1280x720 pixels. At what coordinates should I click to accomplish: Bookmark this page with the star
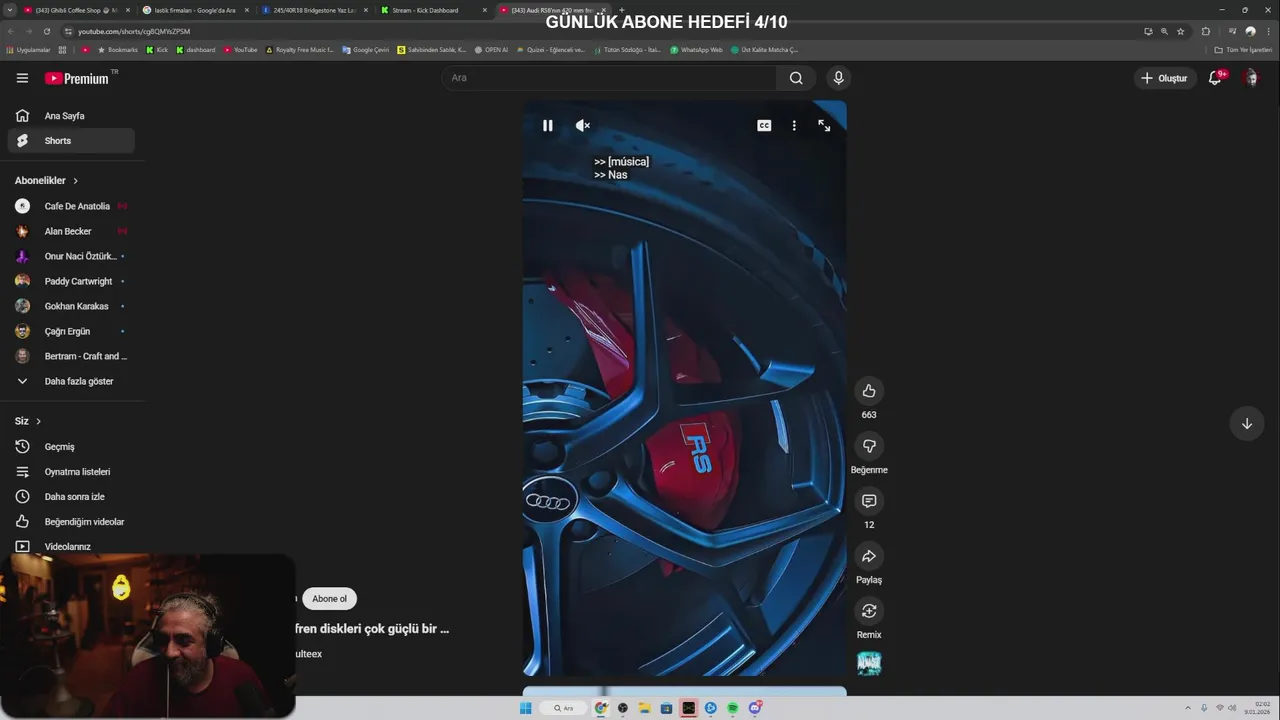pos(1180,31)
